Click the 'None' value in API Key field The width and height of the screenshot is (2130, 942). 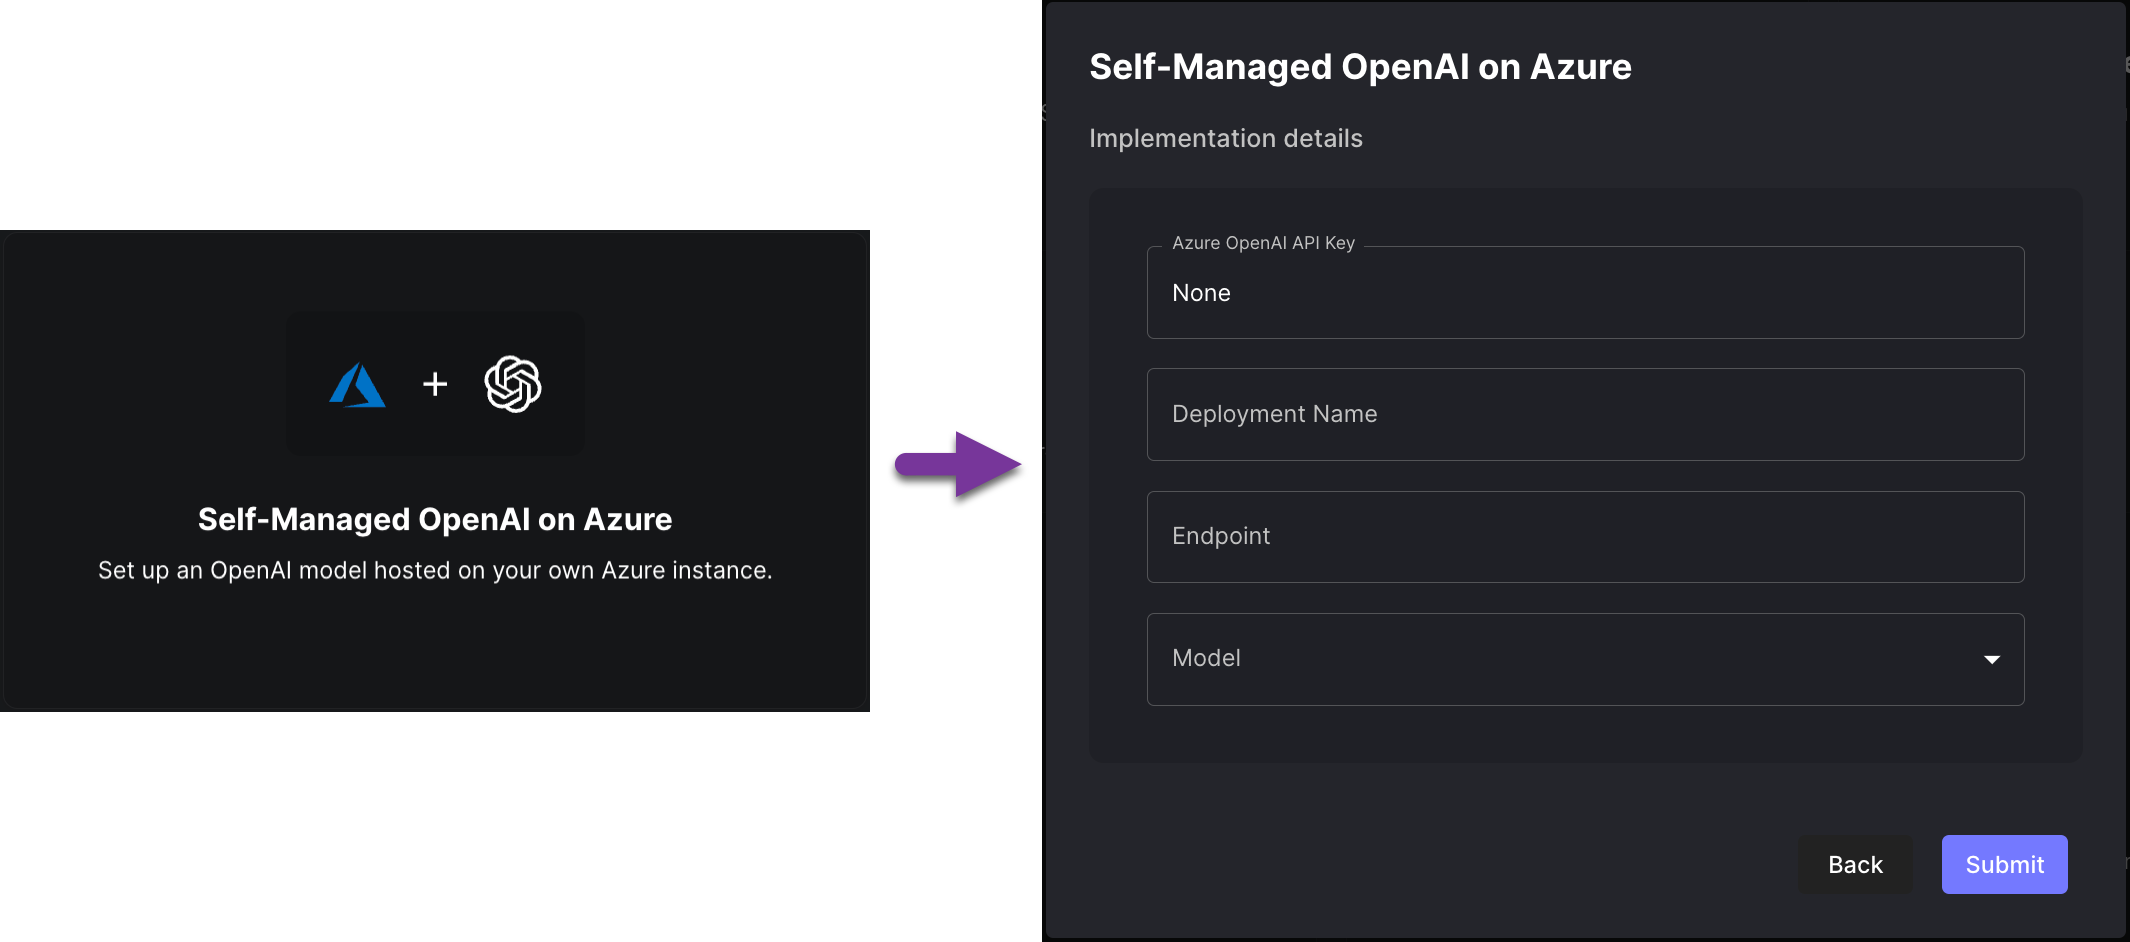coord(1201,293)
